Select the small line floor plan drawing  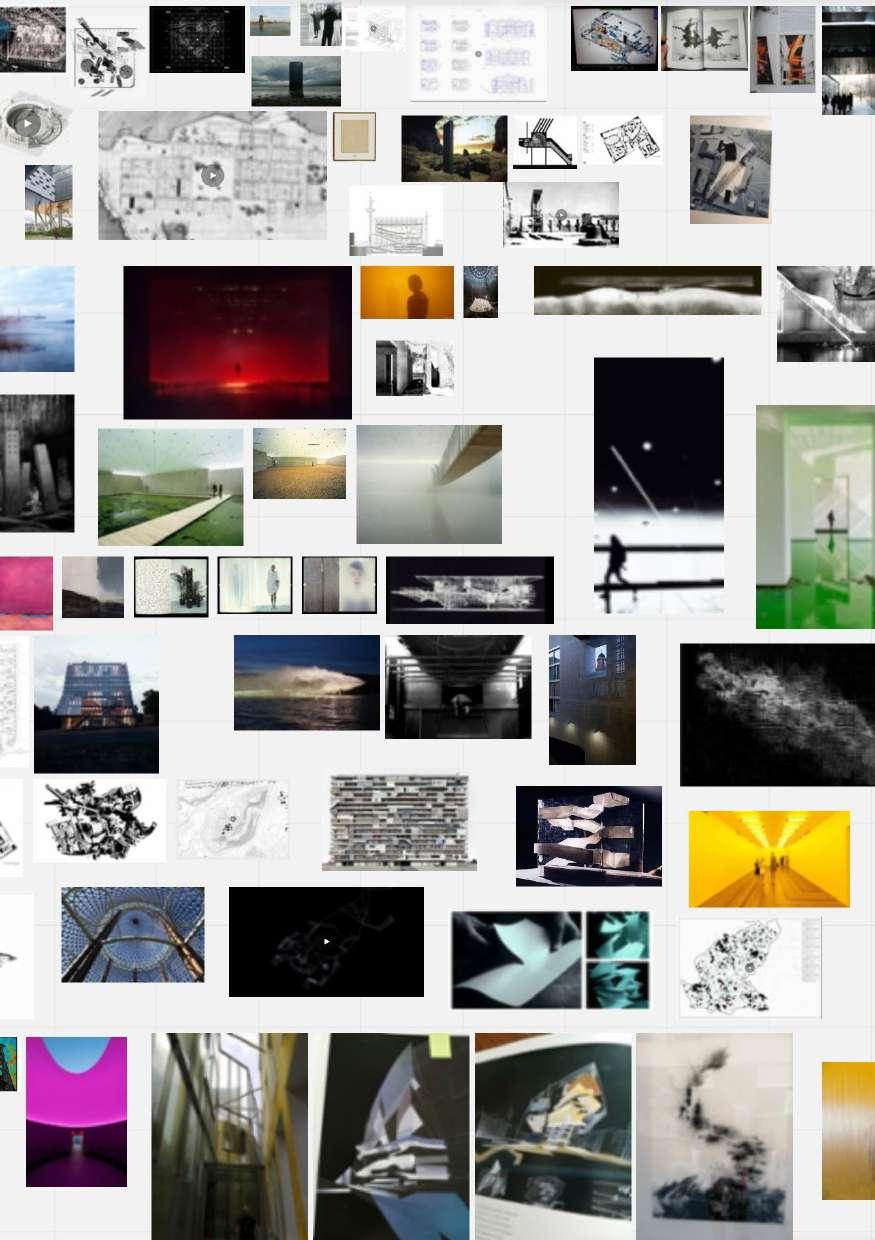tap(622, 140)
